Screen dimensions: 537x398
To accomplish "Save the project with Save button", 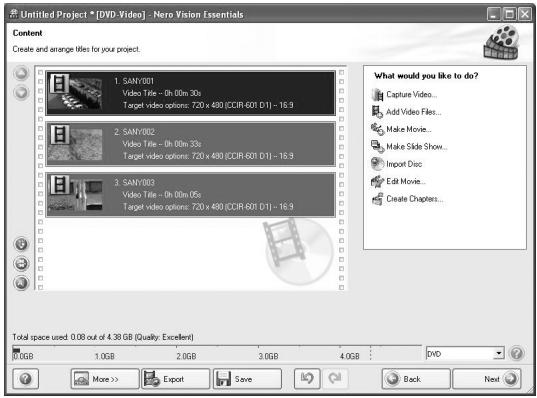I will 247,379.
